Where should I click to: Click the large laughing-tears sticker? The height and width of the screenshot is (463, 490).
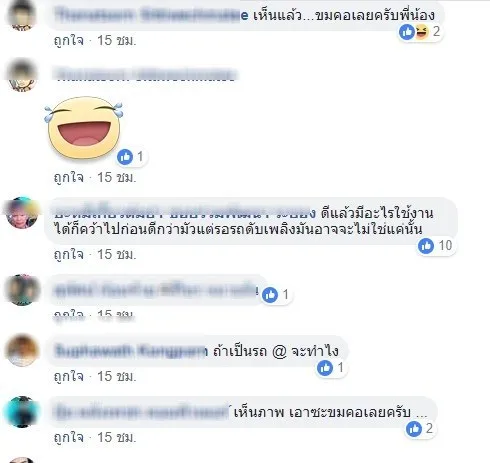coord(84,128)
